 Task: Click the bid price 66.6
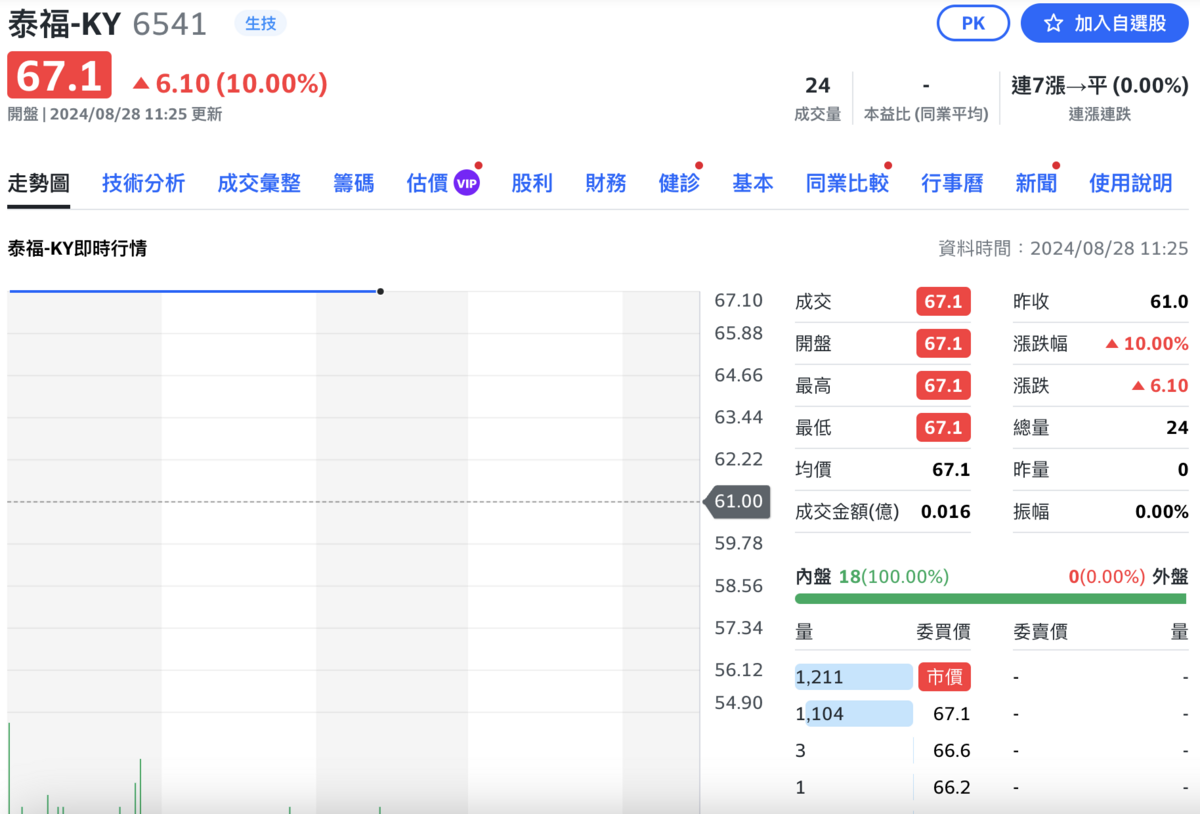(951, 751)
